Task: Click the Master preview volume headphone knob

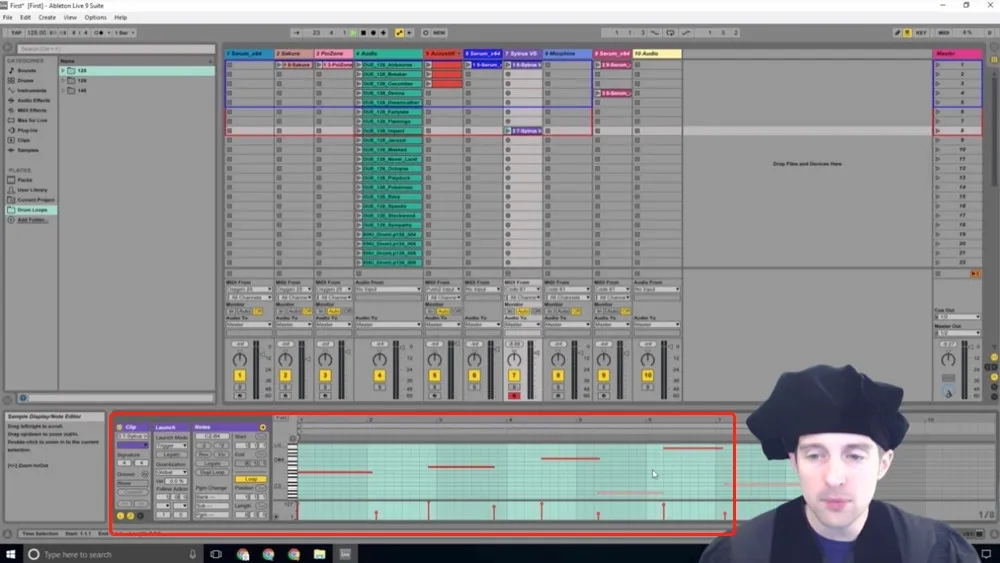Action: (x=948, y=392)
